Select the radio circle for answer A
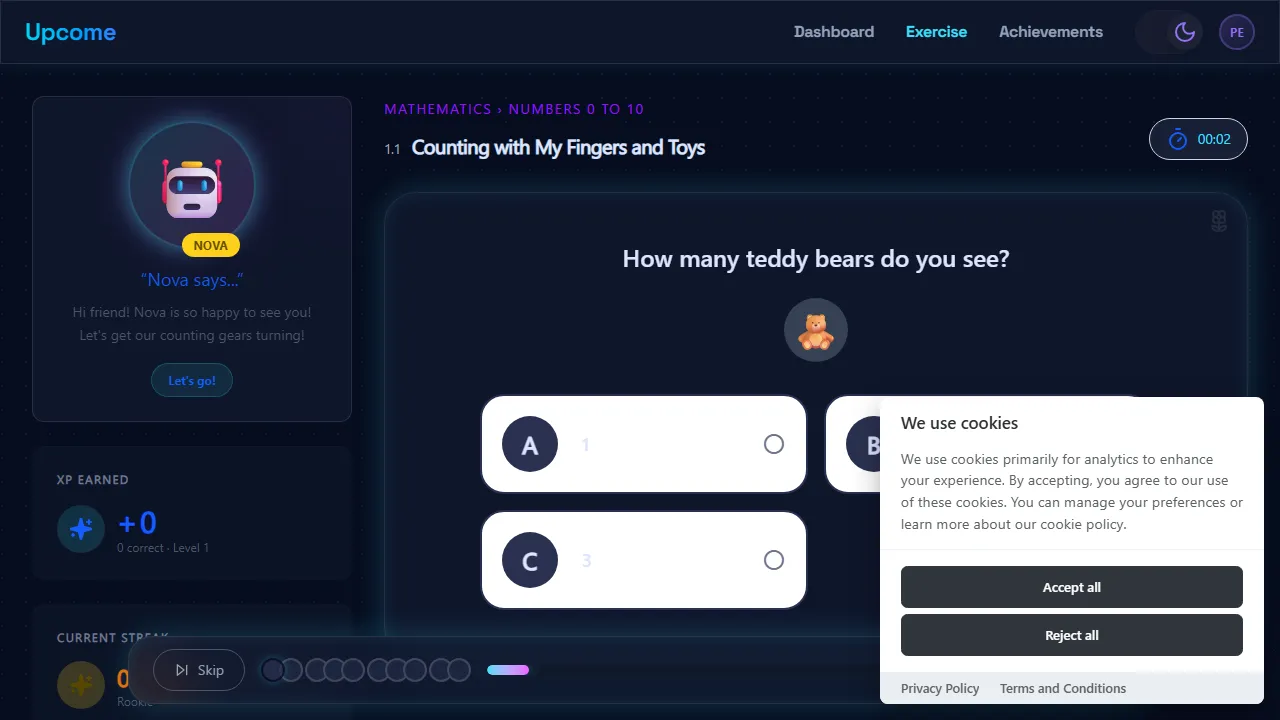This screenshot has height=720, width=1280. pos(774,444)
